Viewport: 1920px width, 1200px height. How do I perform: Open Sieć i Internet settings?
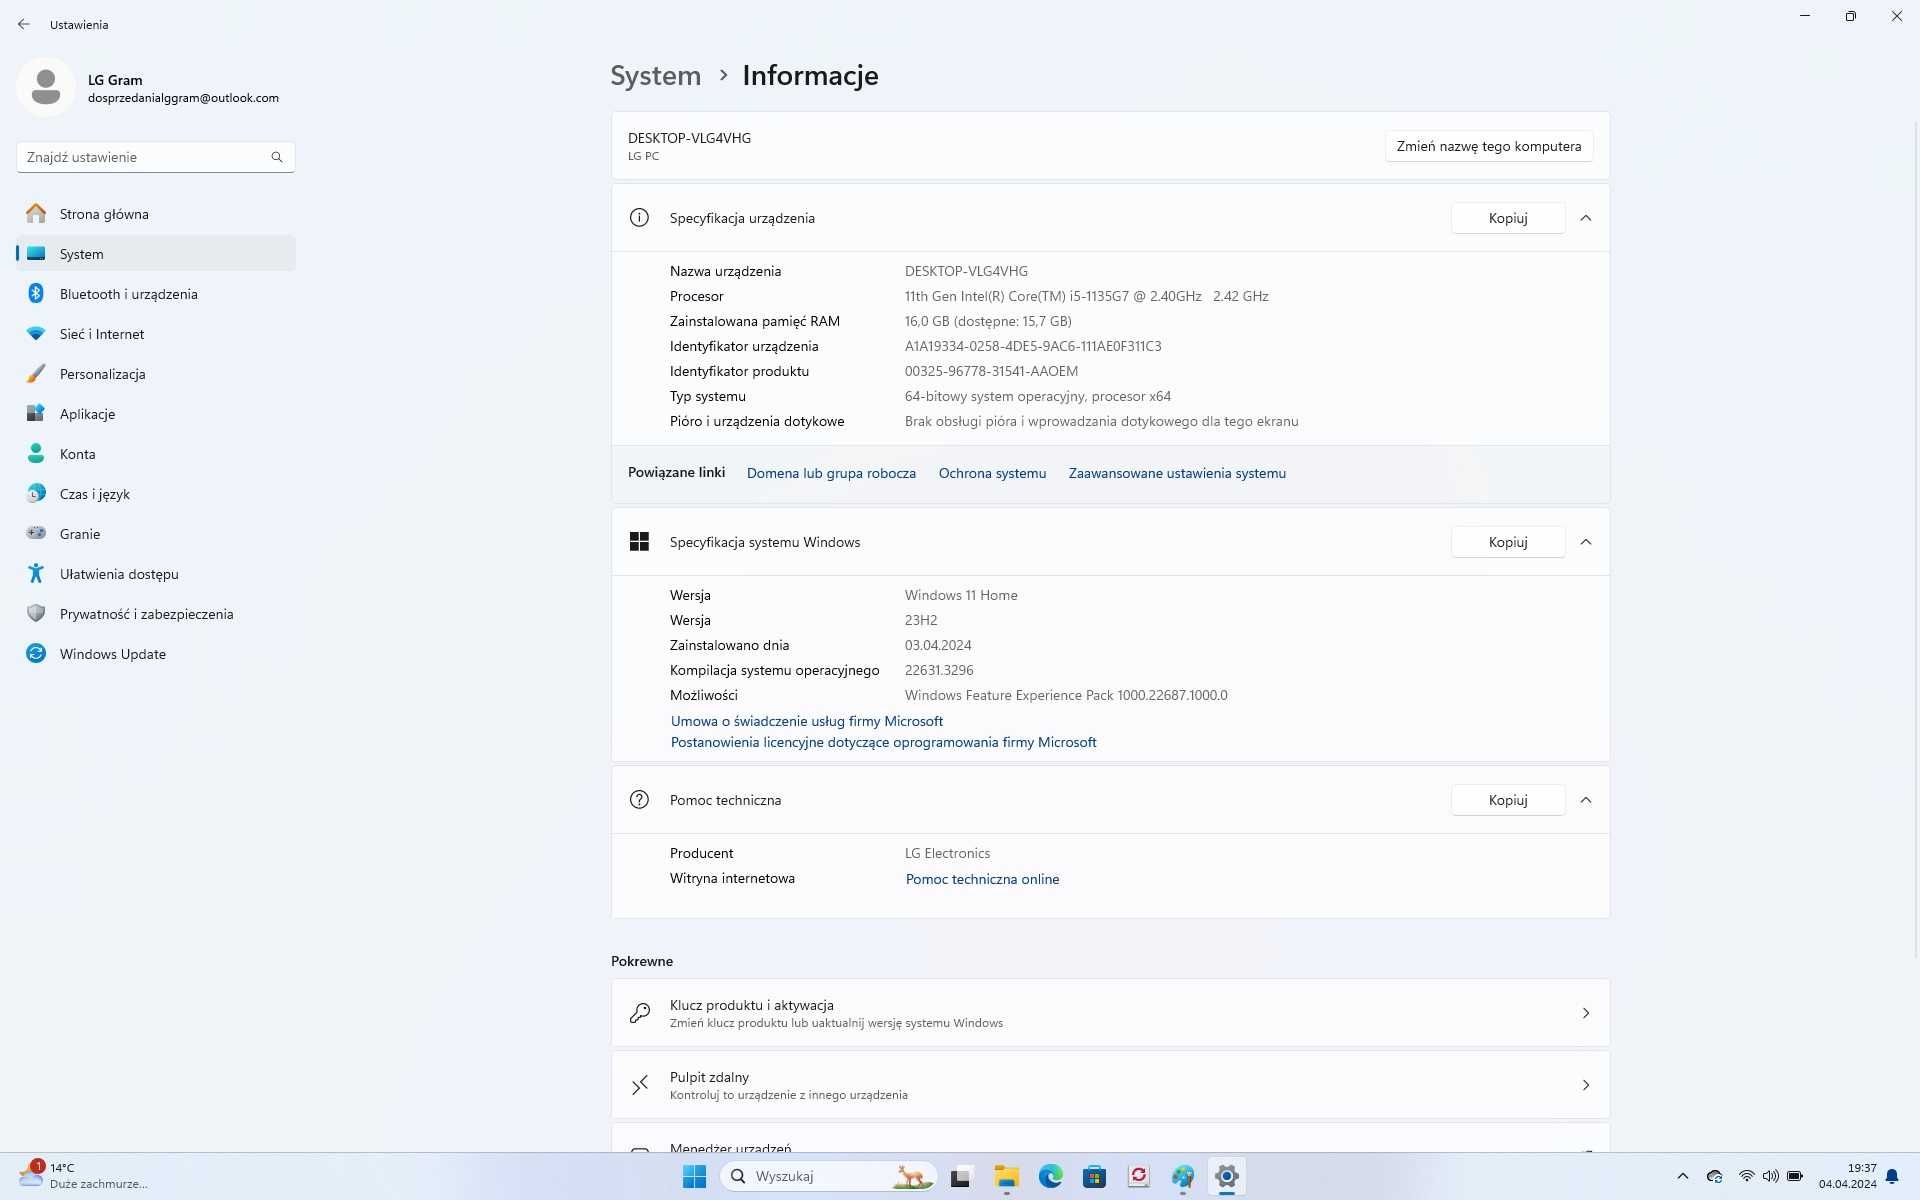156,334
